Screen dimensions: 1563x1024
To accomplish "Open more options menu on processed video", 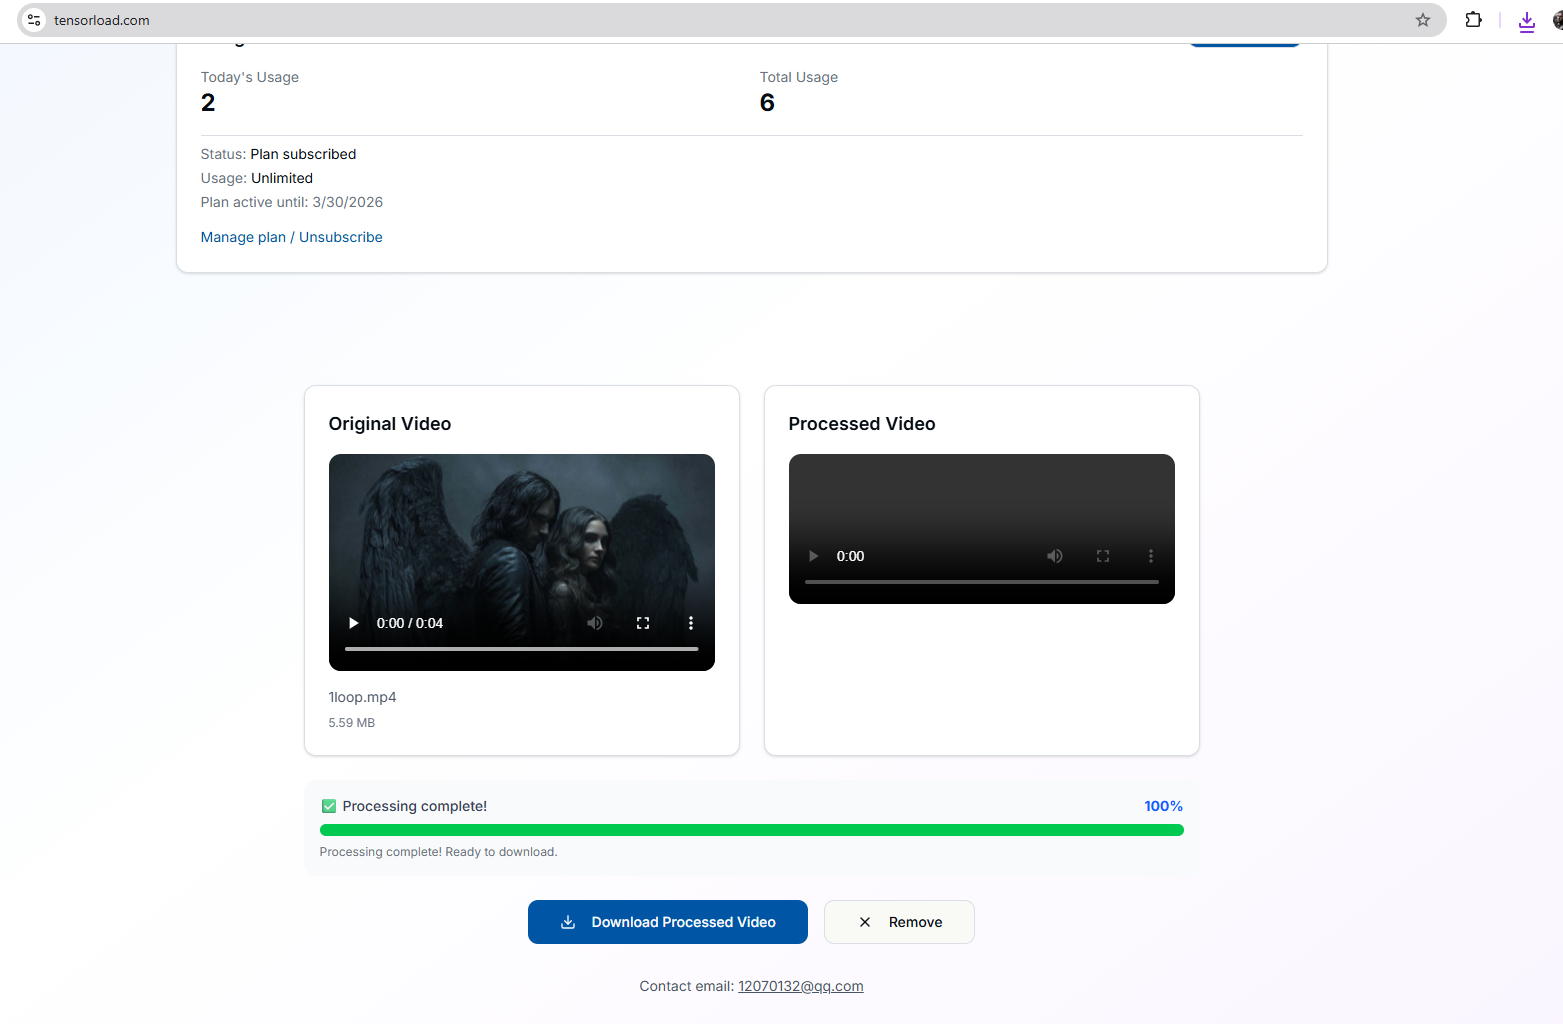I will coord(1151,555).
